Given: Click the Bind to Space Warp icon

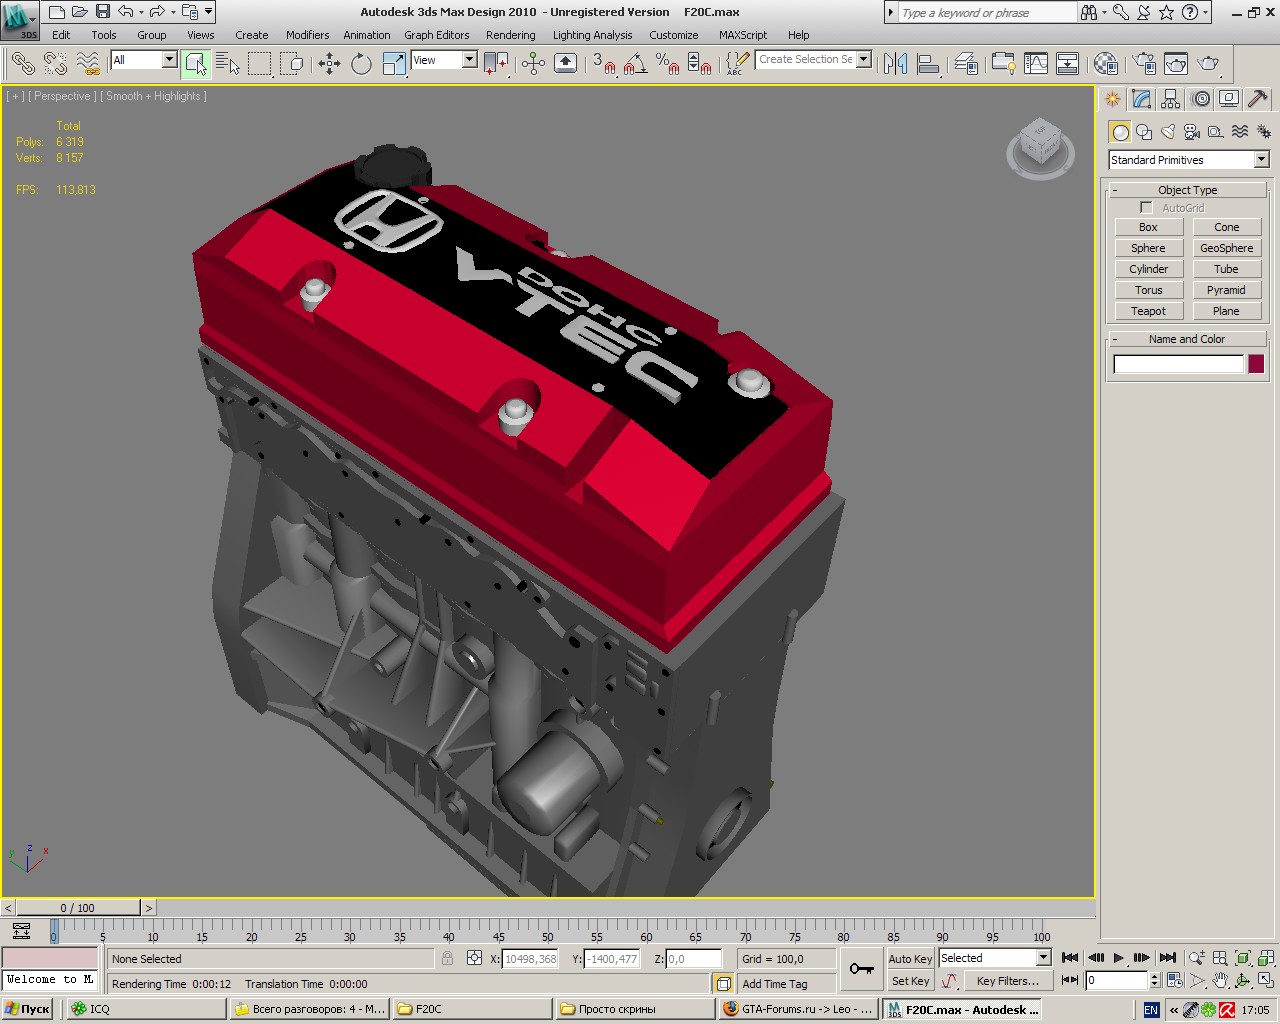Looking at the screenshot, I should tap(88, 64).
